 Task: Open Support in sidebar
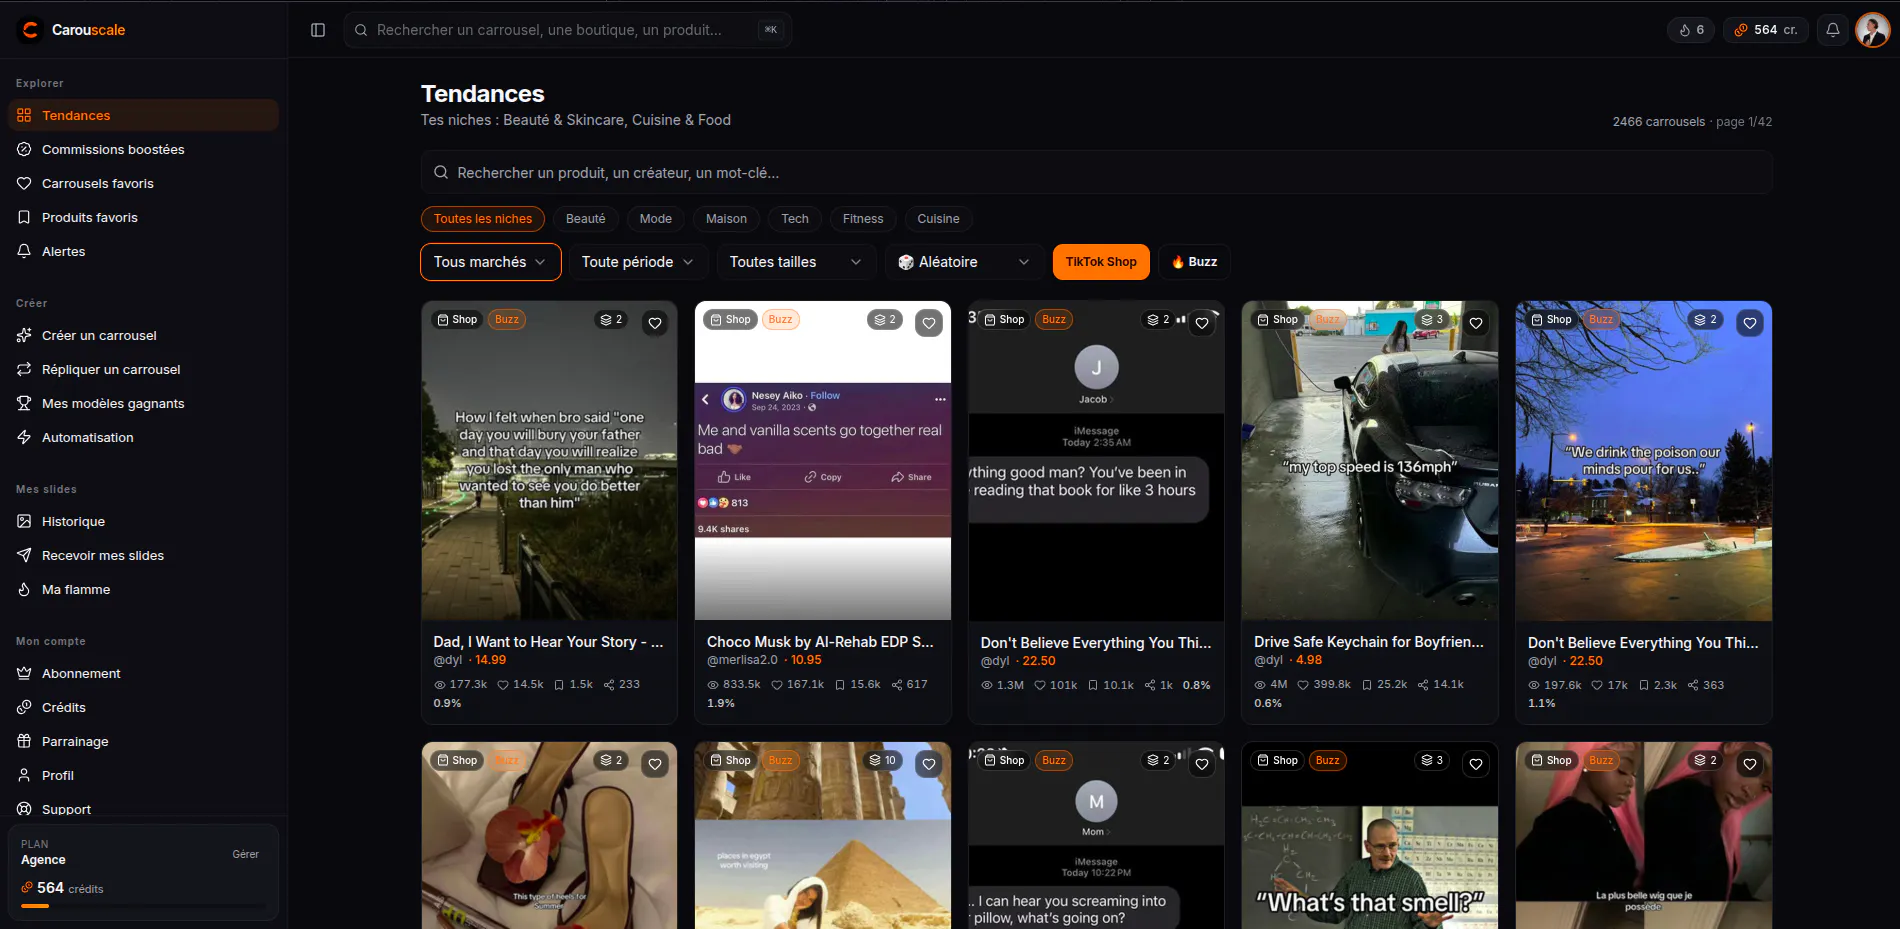143,808
